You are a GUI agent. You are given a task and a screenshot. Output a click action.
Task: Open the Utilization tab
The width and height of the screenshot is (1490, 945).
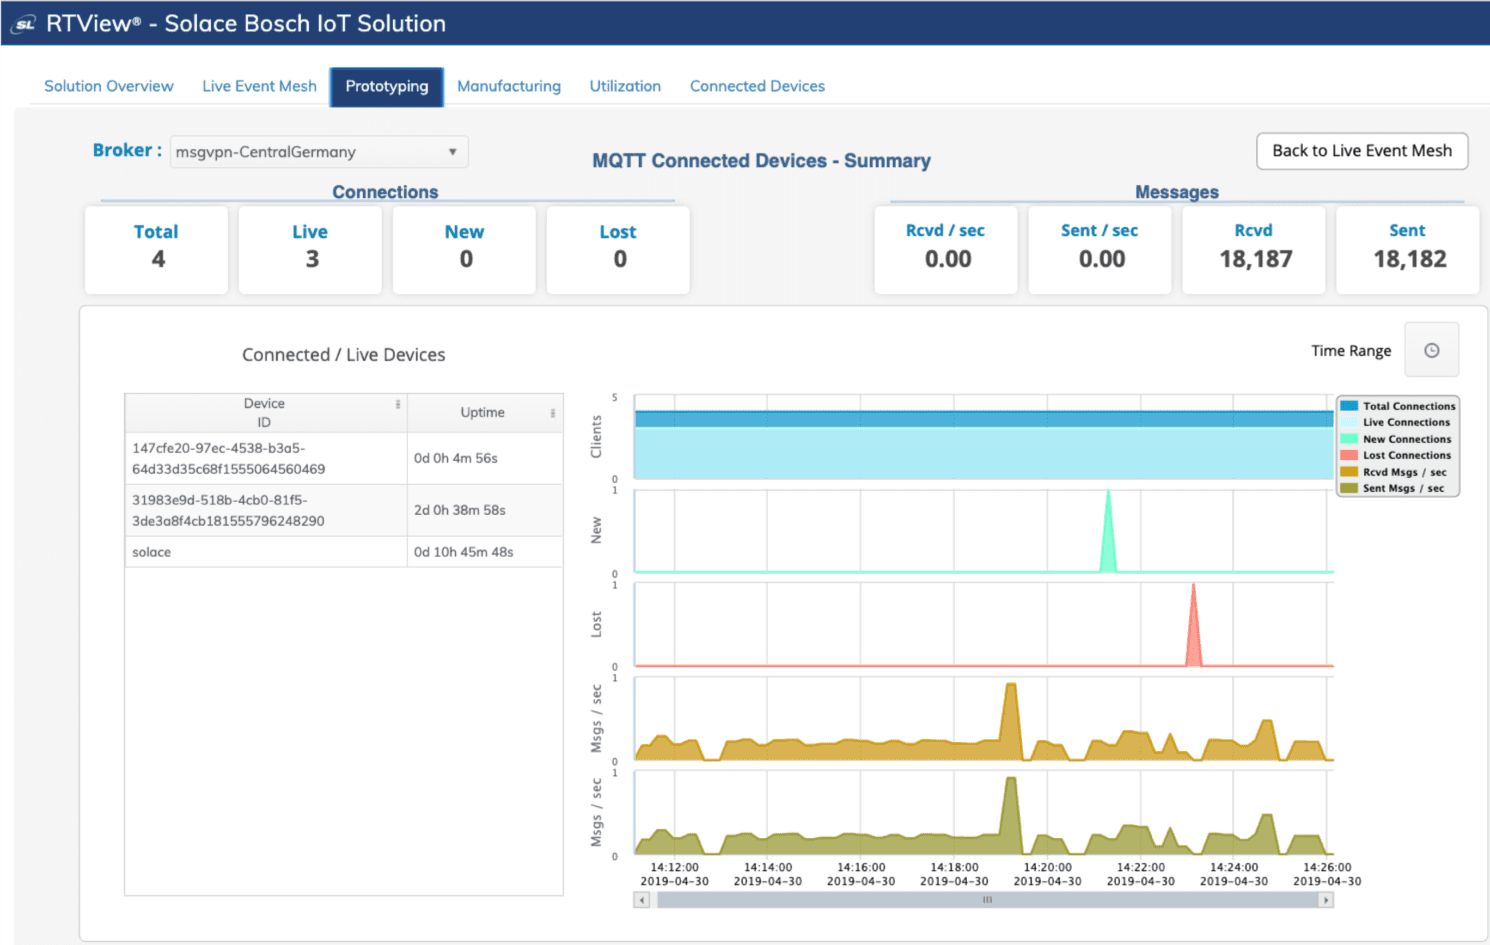point(625,86)
